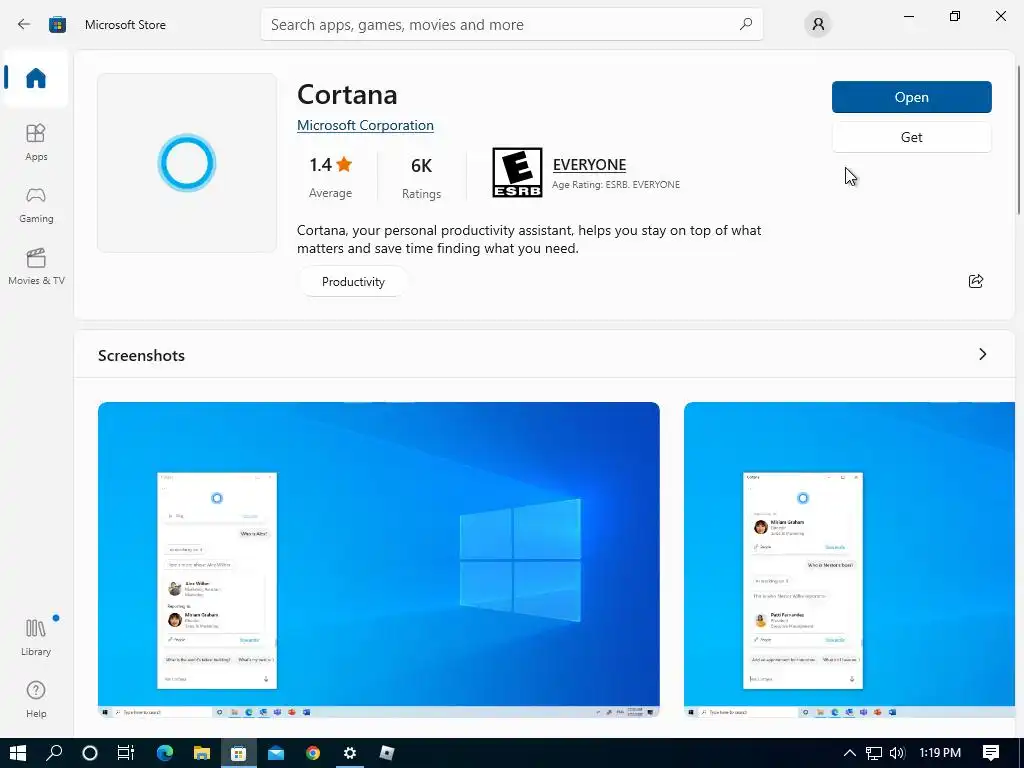Click the ESRB rating badge

pos(517,172)
